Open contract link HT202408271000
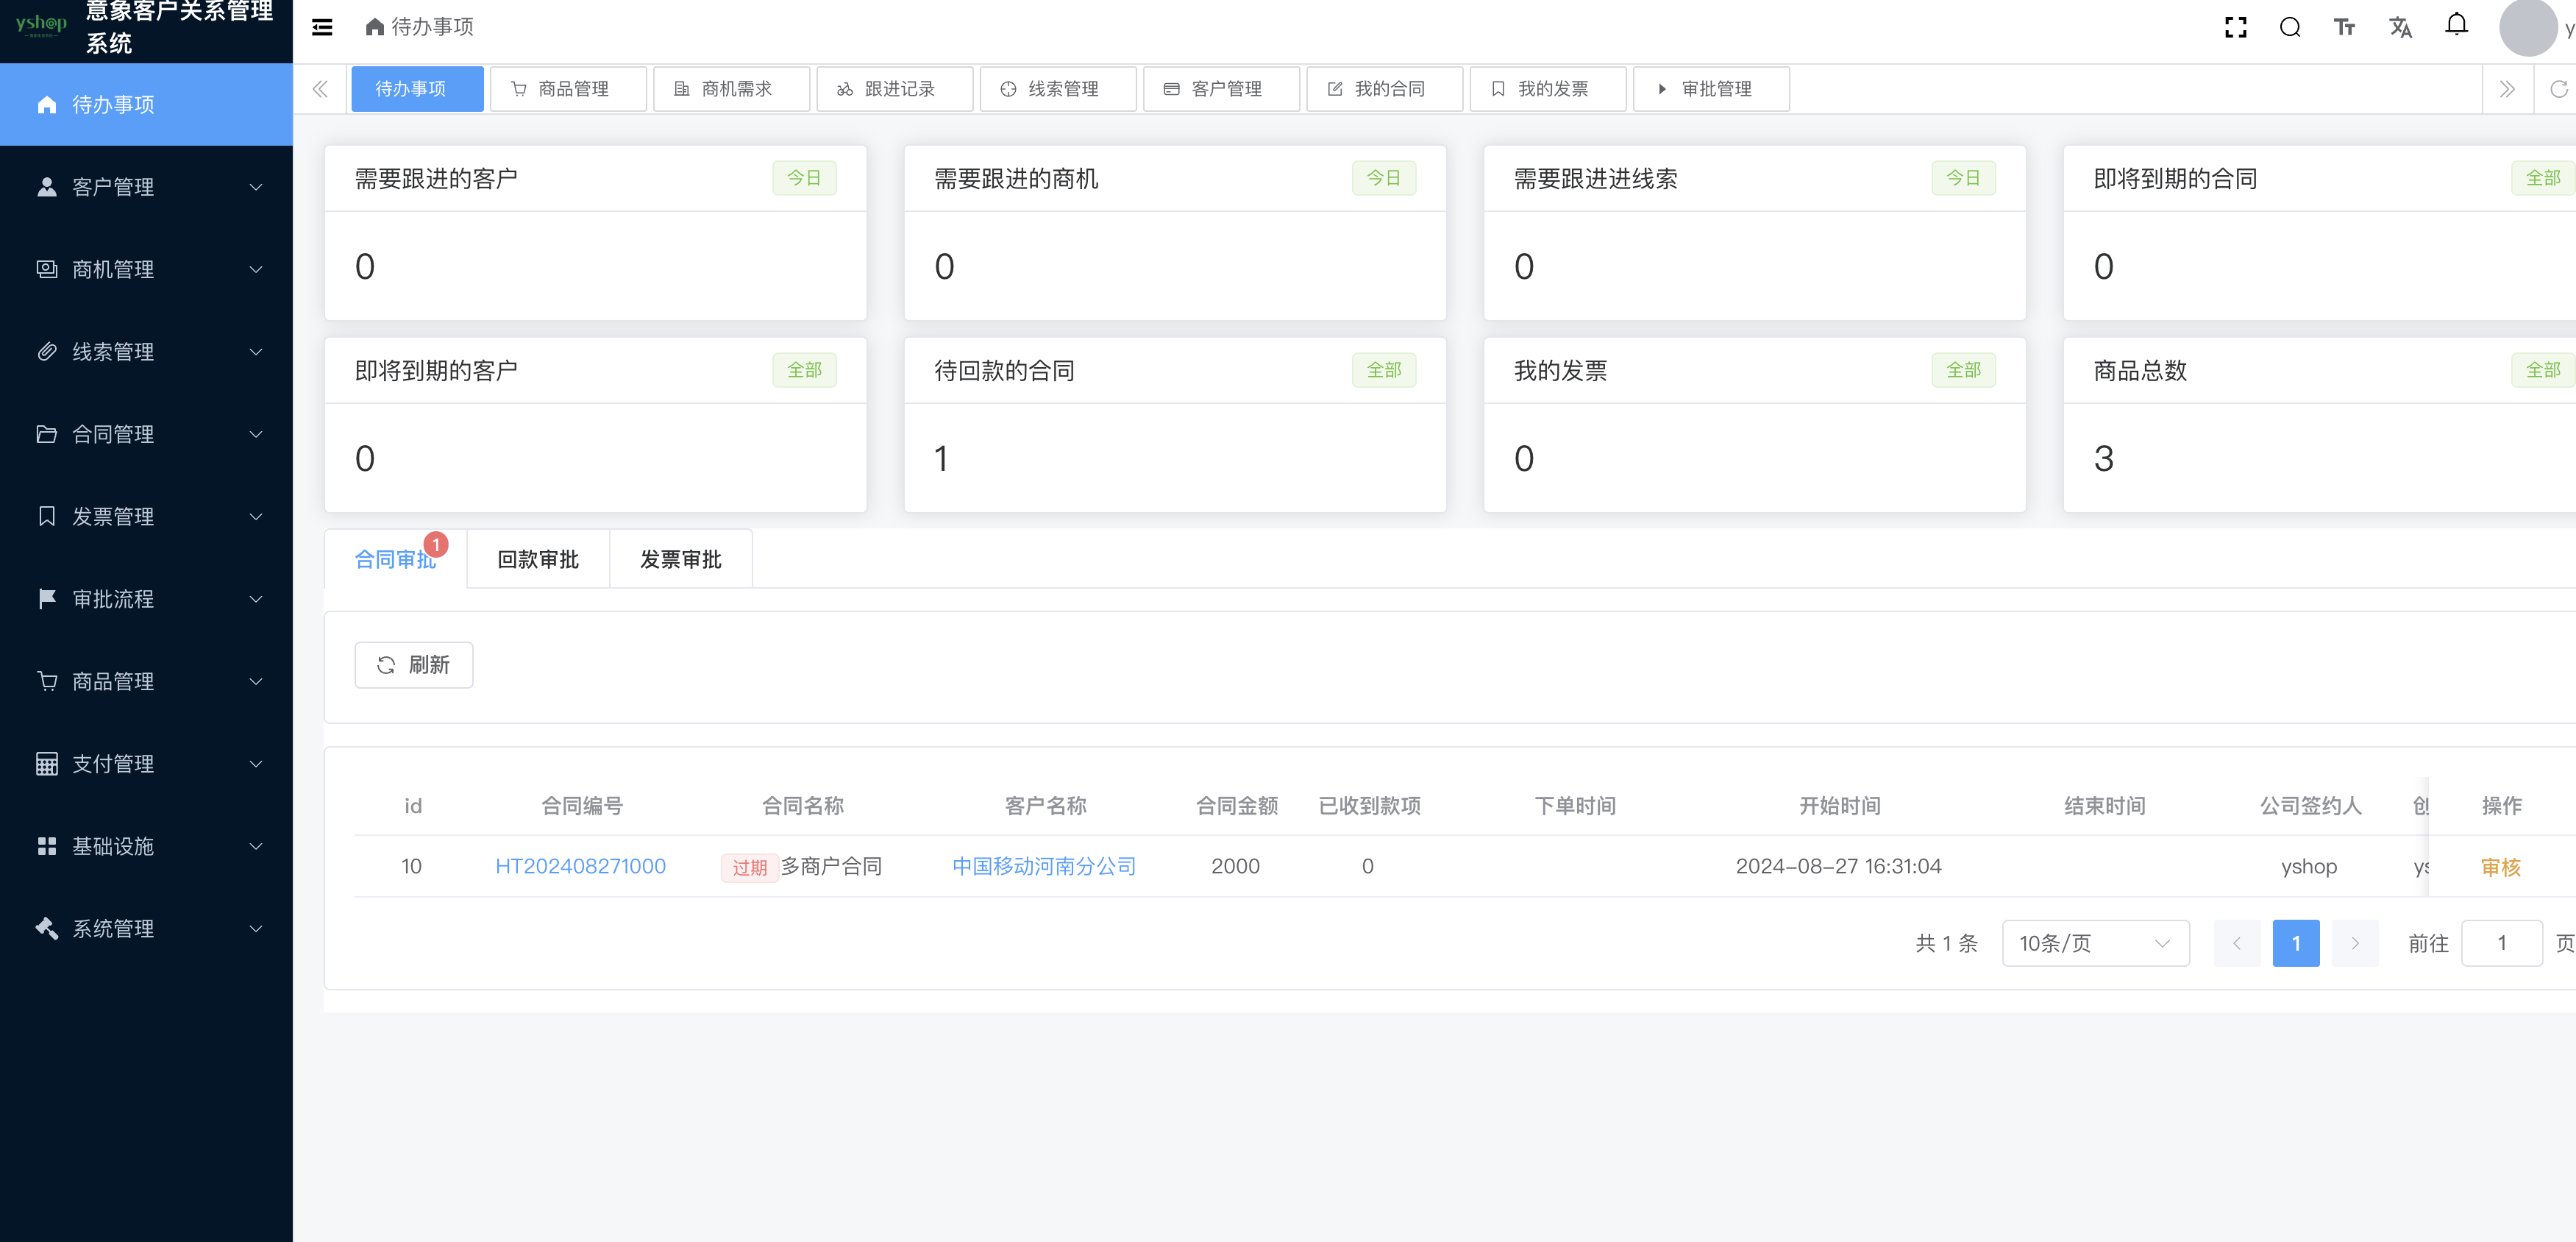 coord(580,866)
